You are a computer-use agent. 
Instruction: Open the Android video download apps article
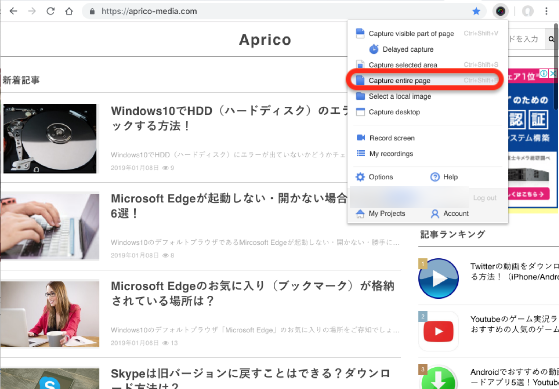[x=514, y=377]
